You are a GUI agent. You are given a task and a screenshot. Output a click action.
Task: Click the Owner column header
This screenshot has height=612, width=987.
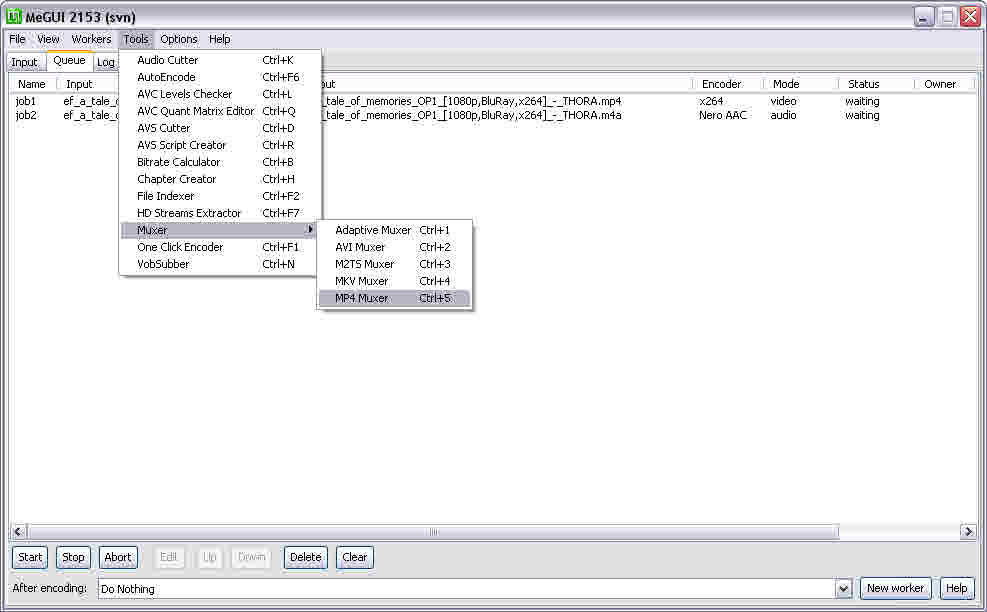point(944,84)
